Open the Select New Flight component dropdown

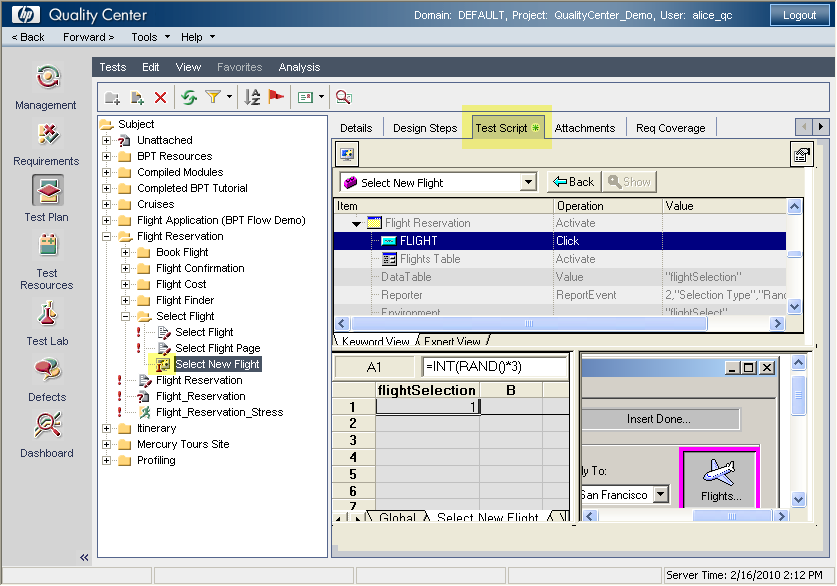(528, 183)
